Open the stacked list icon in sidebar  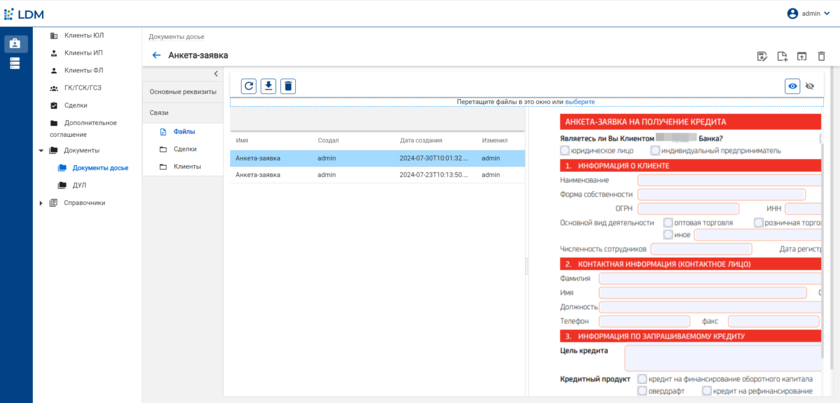(x=15, y=64)
